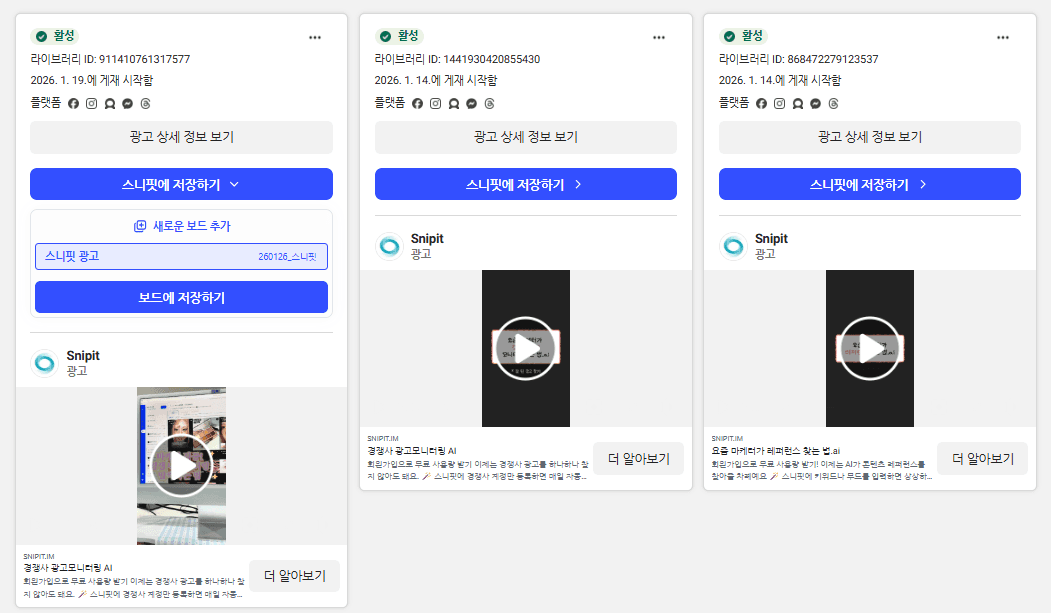Click Threads platform icon on ad 868472279123537
The image size is (1051, 613).
[833, 103]
